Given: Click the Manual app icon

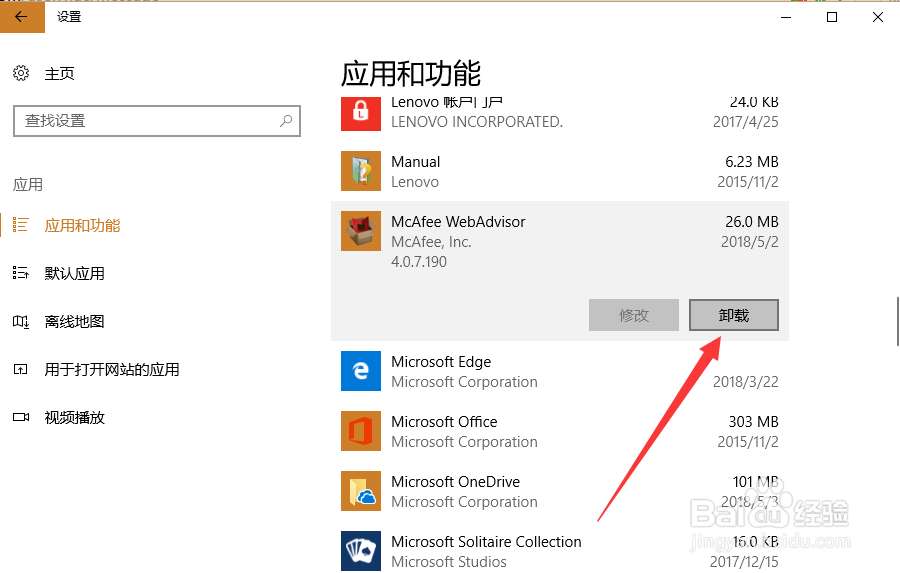Looking at the screenshot, I should click(x=360, y=171).
